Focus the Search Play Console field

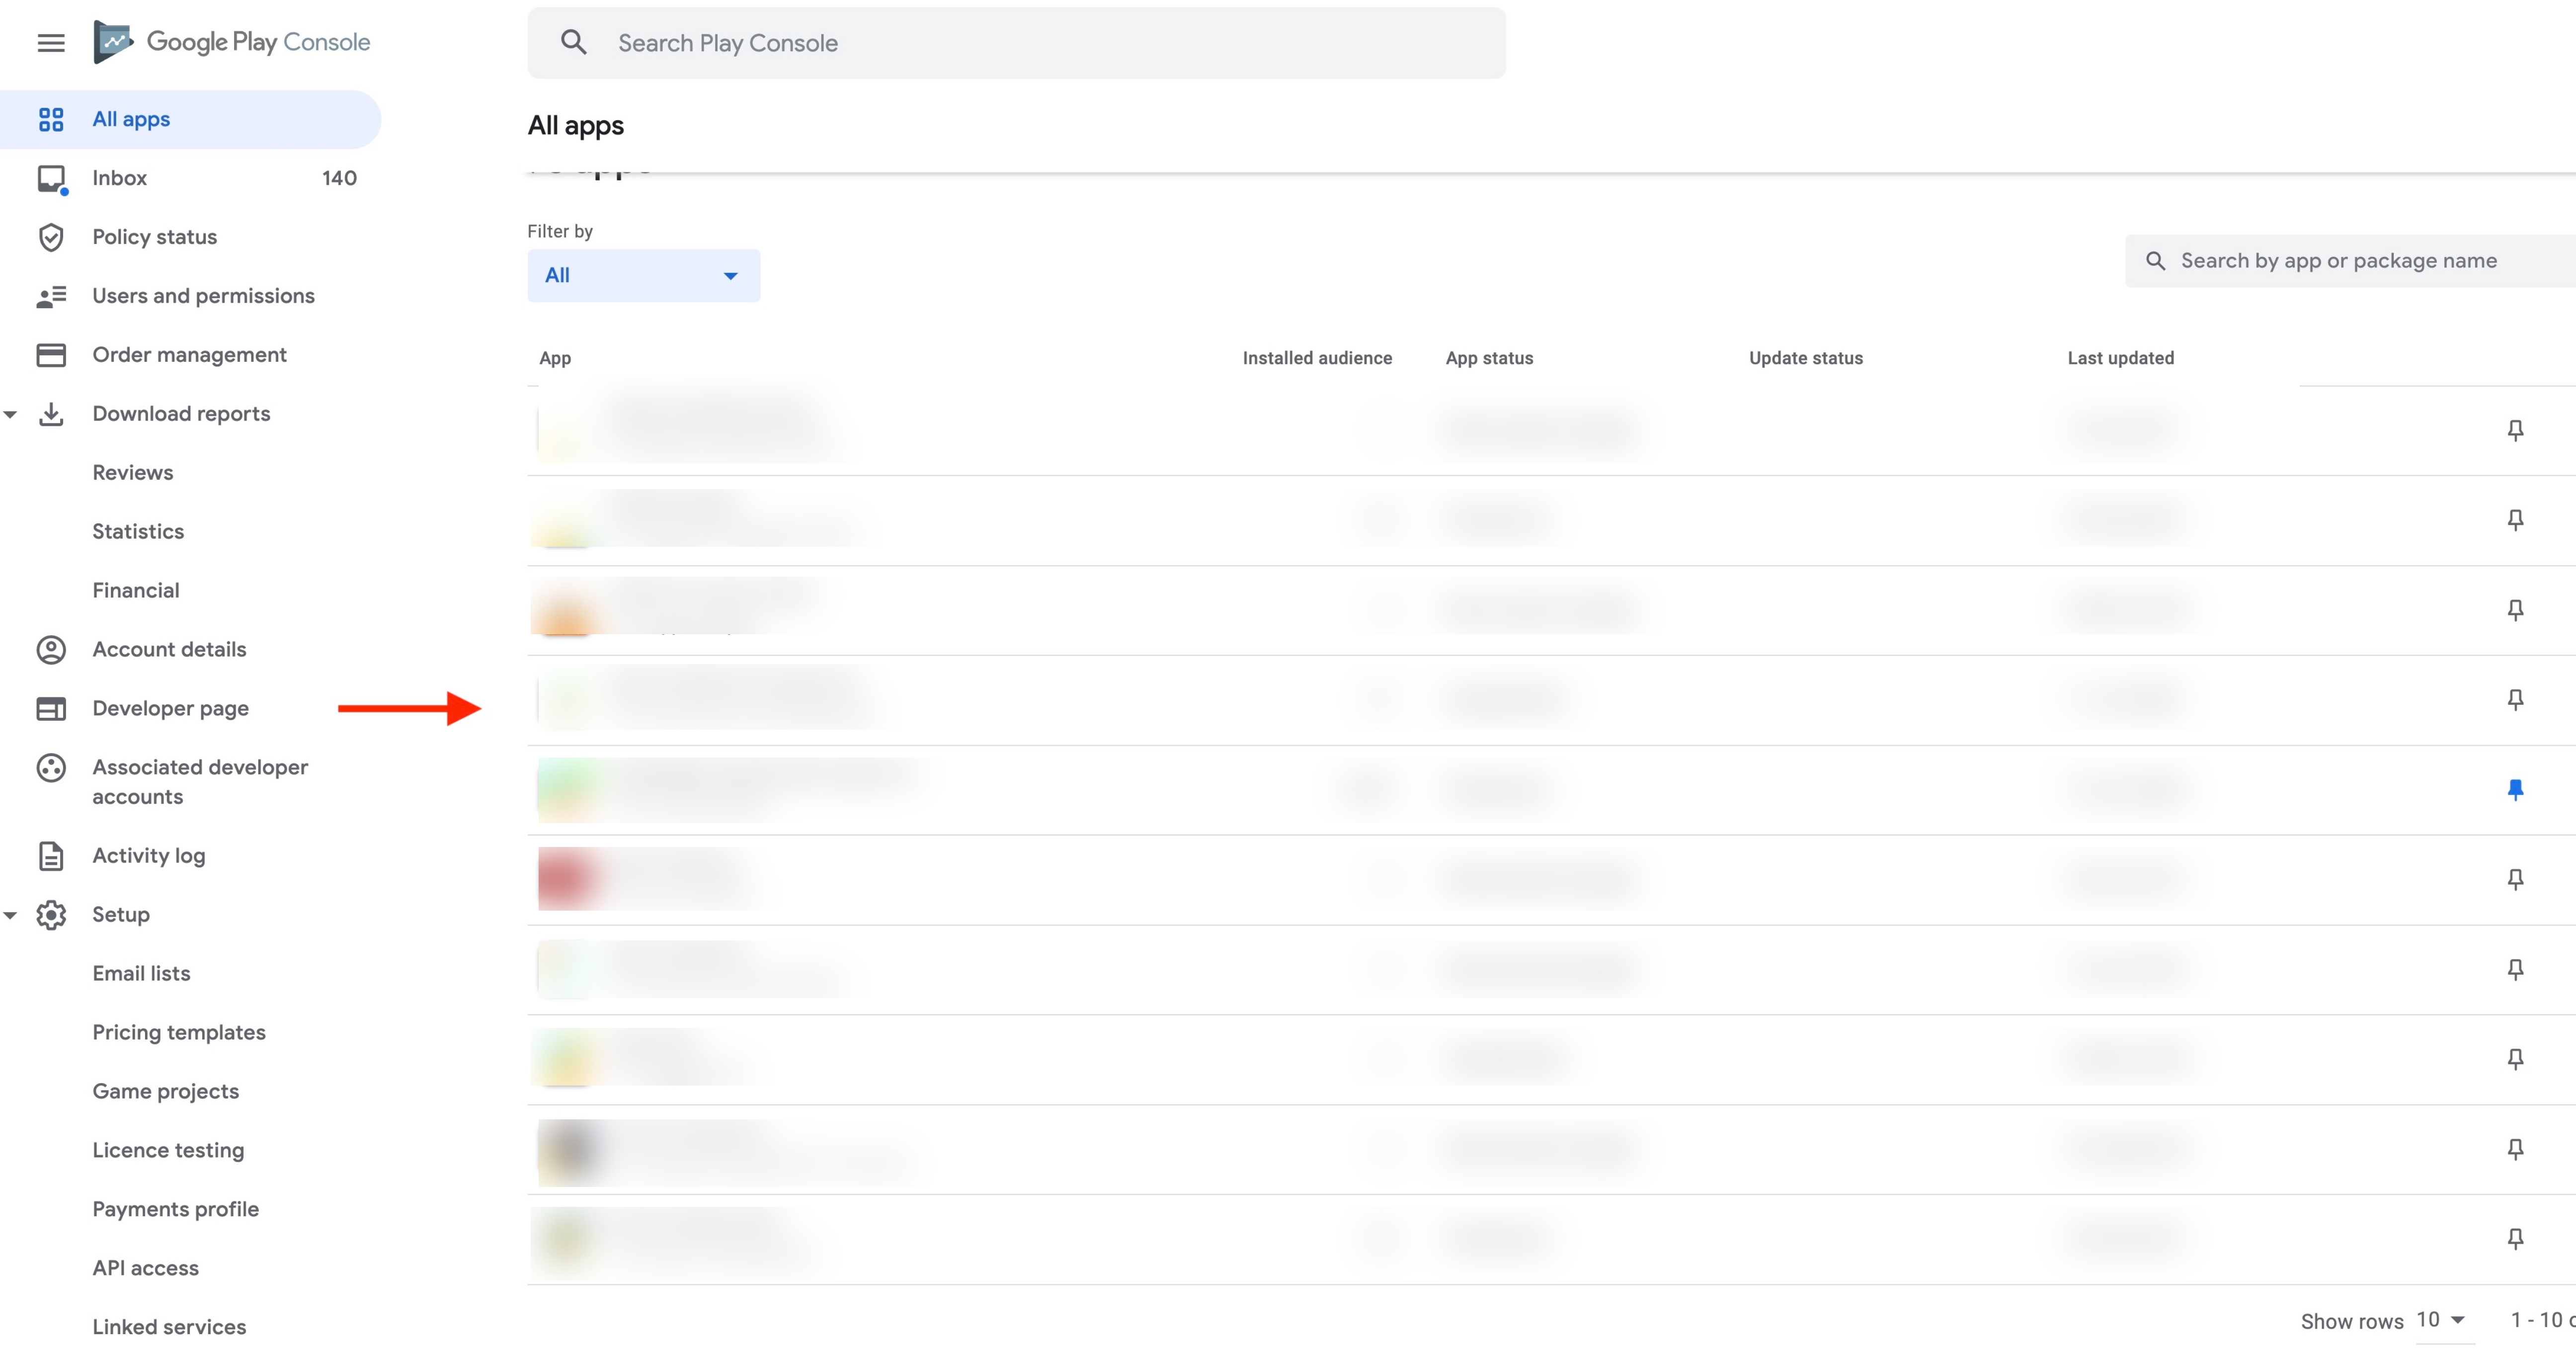tap(1016, 43)
